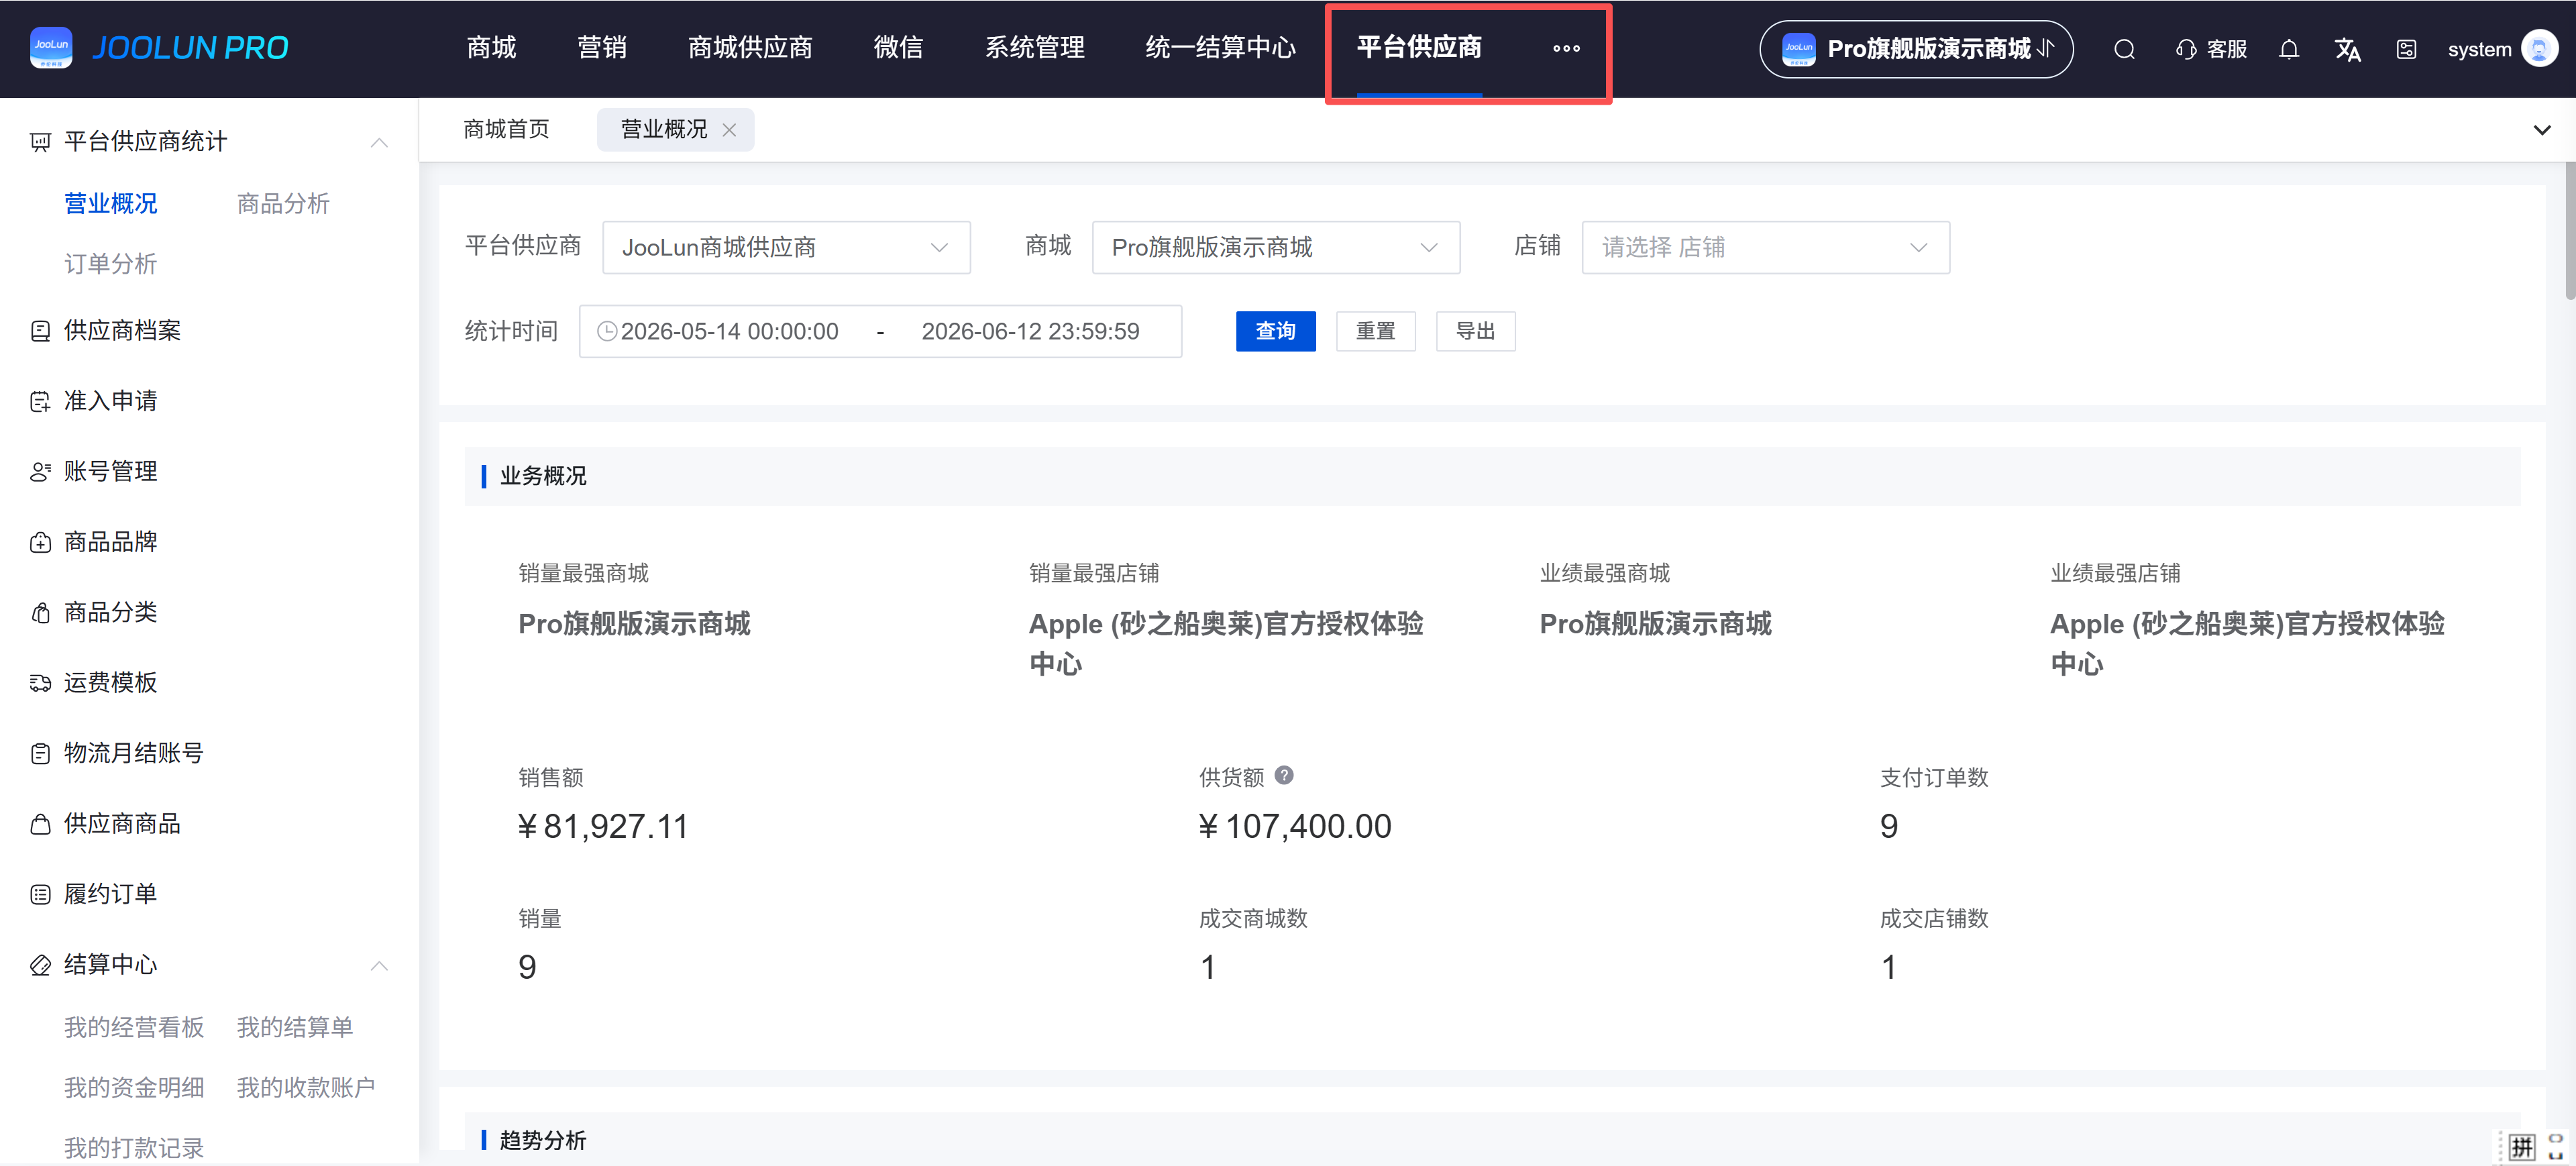Image resolution: width=2576 pixels, height=1166 pixels.
Task: Expand the tabs bar chevron dropdown
Action: coord(2541,130)
